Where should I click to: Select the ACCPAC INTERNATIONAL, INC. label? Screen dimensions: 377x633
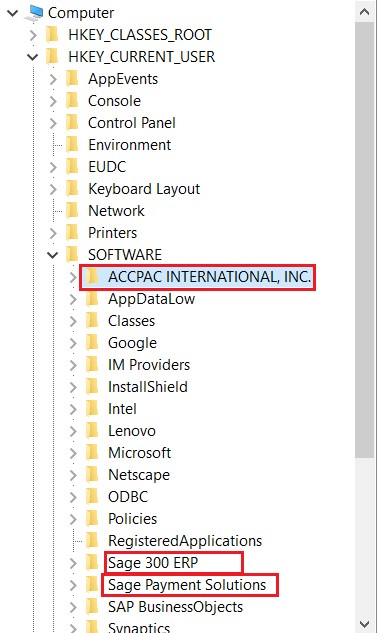pyautogui.click(x=209, y=277)
